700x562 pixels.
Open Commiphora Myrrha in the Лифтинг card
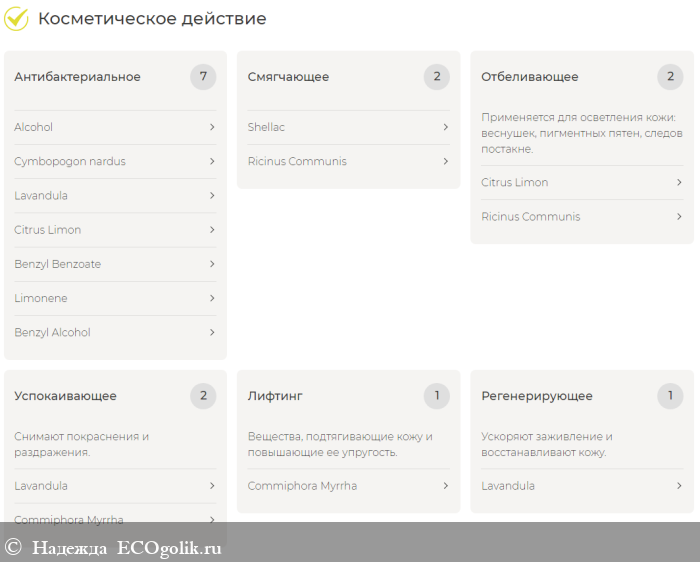[x=302, y=486]
